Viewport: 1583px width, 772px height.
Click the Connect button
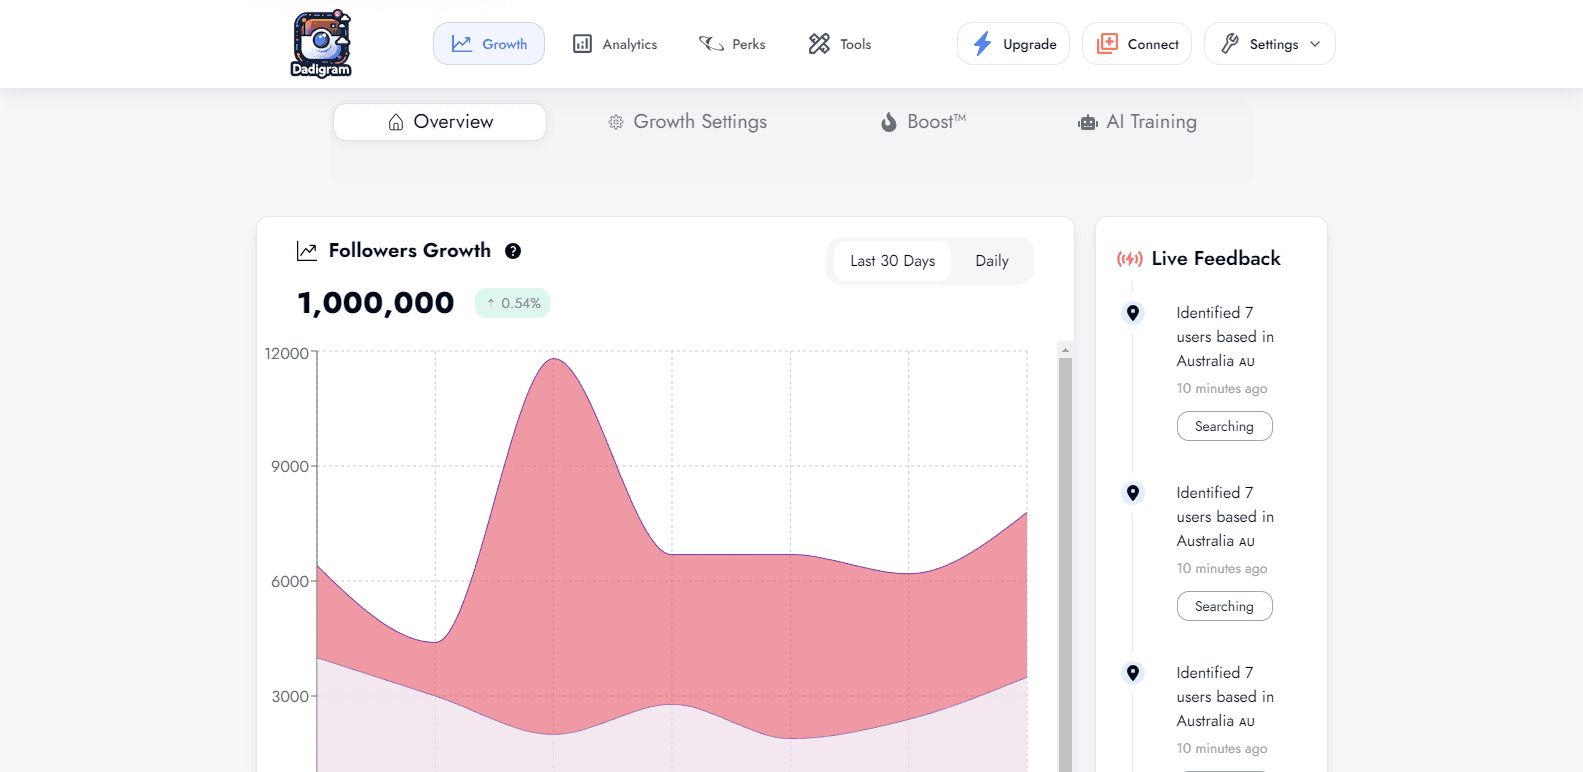point(1137,44)
